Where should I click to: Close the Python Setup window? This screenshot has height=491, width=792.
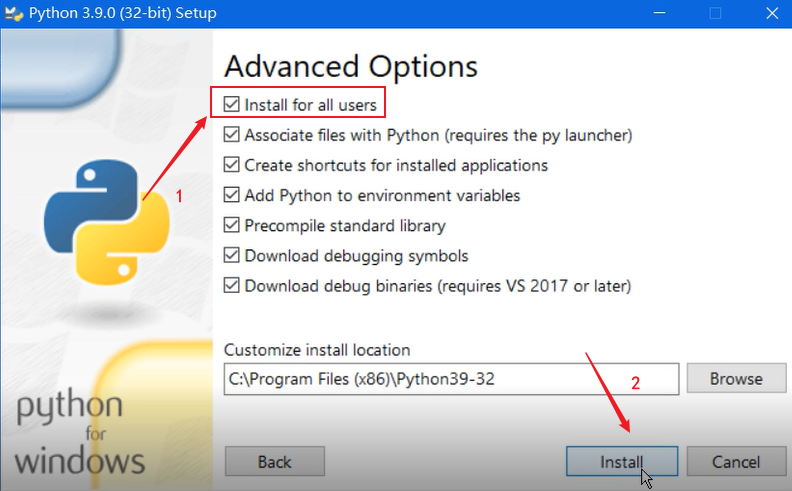click(768, 14)
